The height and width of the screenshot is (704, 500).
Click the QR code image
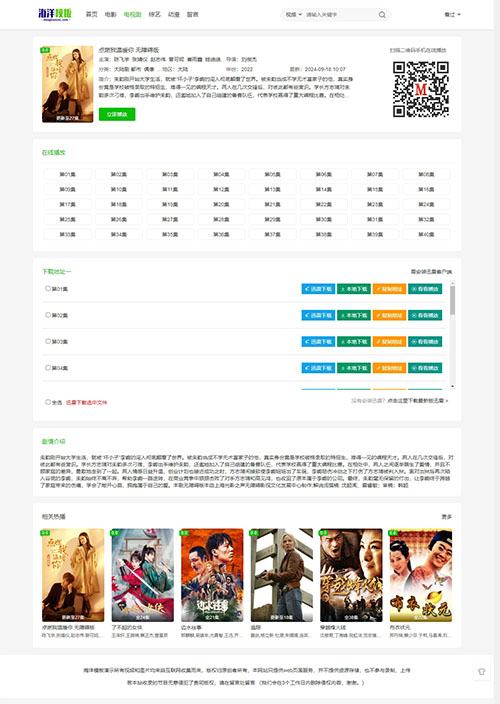coord(421,89)
